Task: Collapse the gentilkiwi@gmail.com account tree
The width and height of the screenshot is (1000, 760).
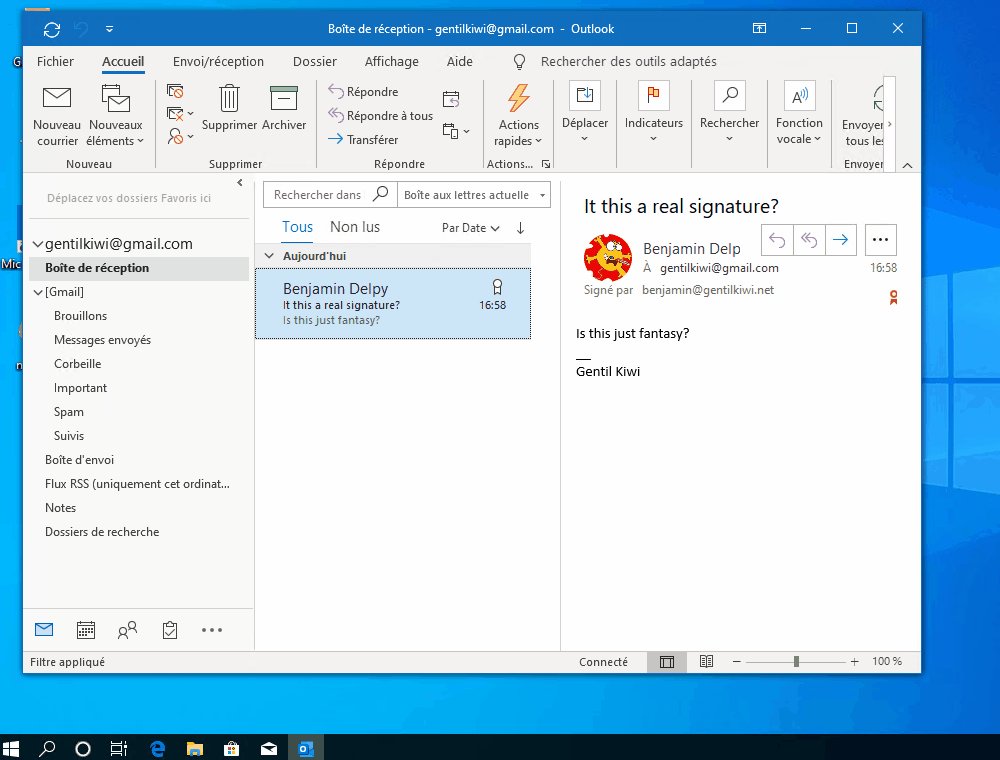Action: [x=38, y=244]
